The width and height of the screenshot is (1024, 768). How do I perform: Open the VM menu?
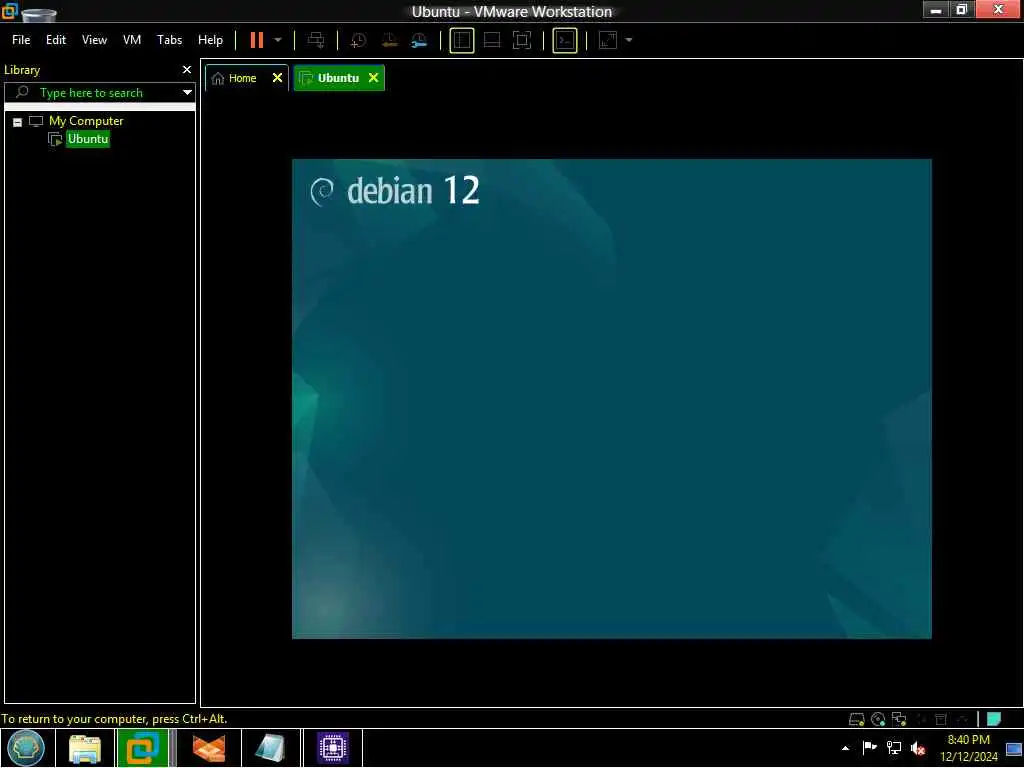132,40
